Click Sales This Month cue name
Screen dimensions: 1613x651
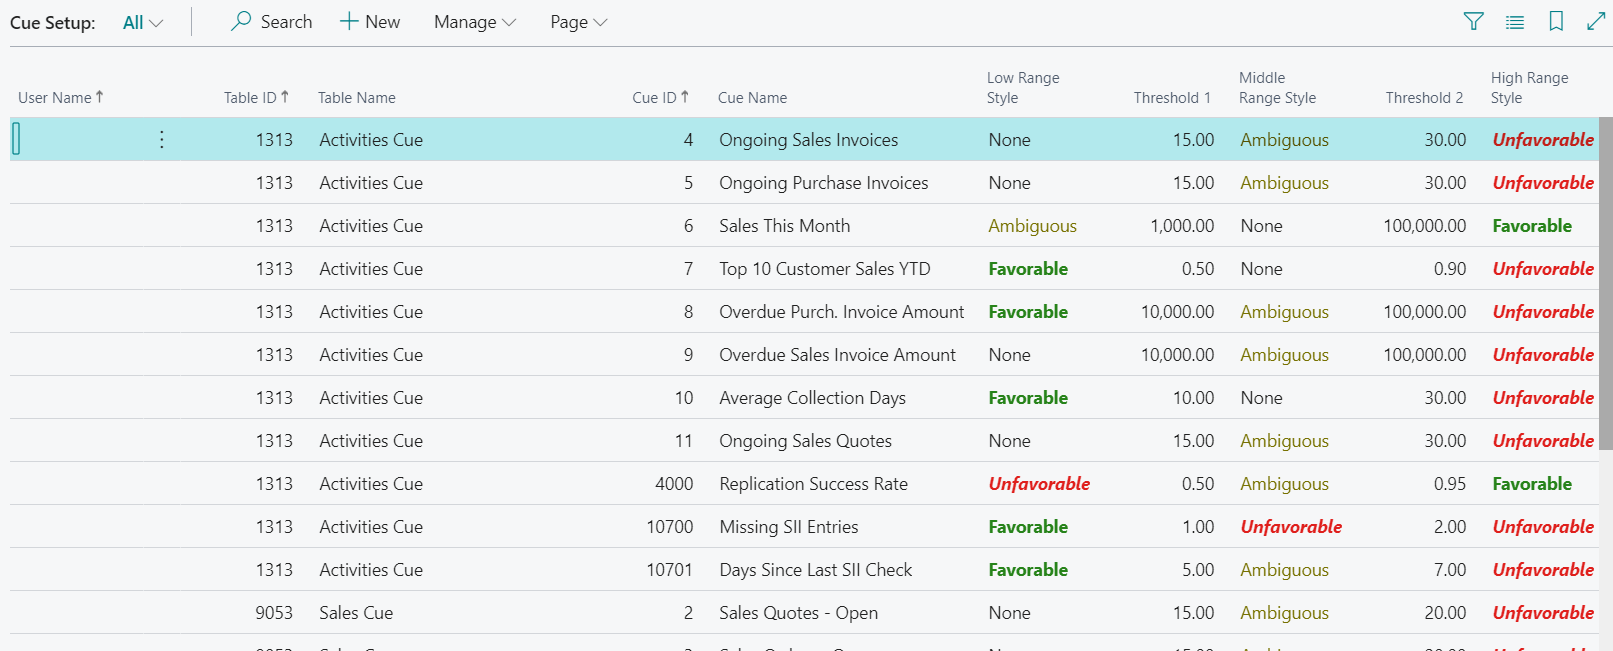pyautogui.click(x=784, y=226)
